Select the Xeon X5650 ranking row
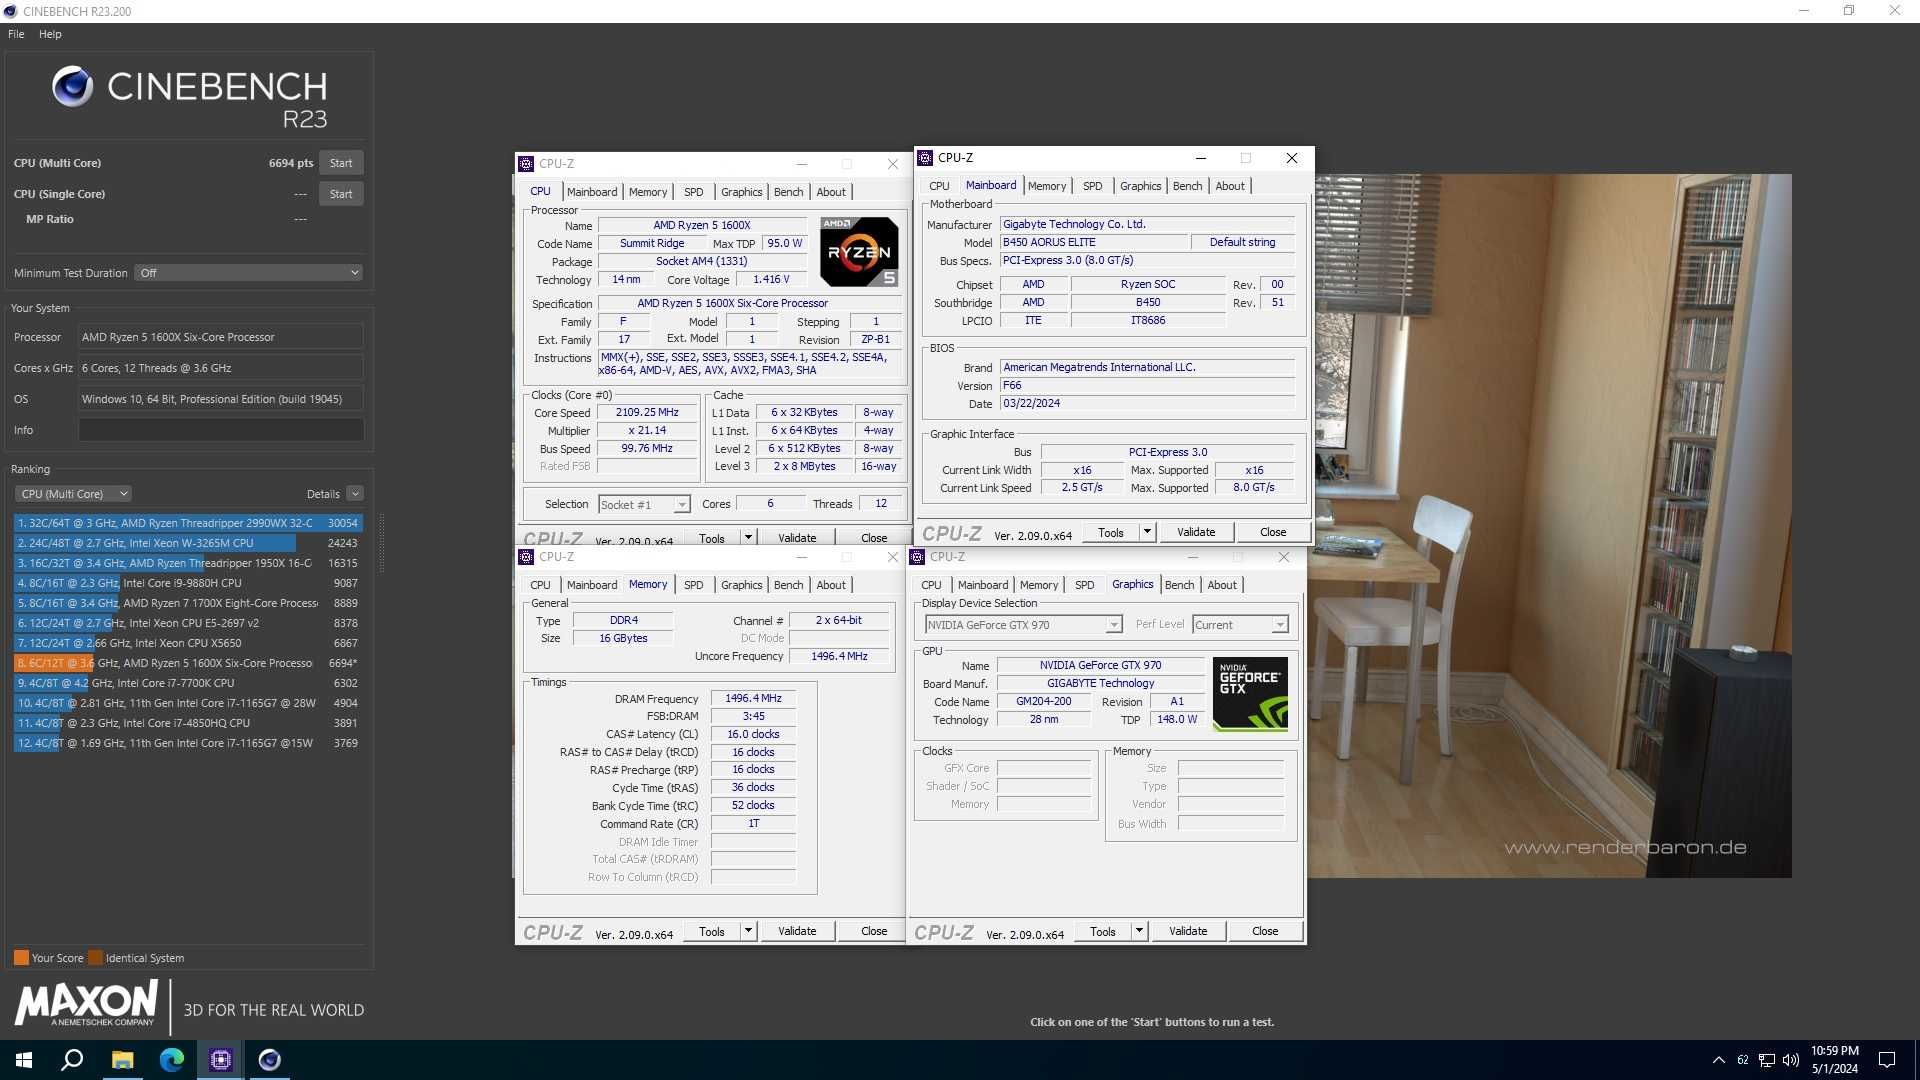Image resolution: width=1920 pixels, height=1080 pixels. [x=188, y=643]
